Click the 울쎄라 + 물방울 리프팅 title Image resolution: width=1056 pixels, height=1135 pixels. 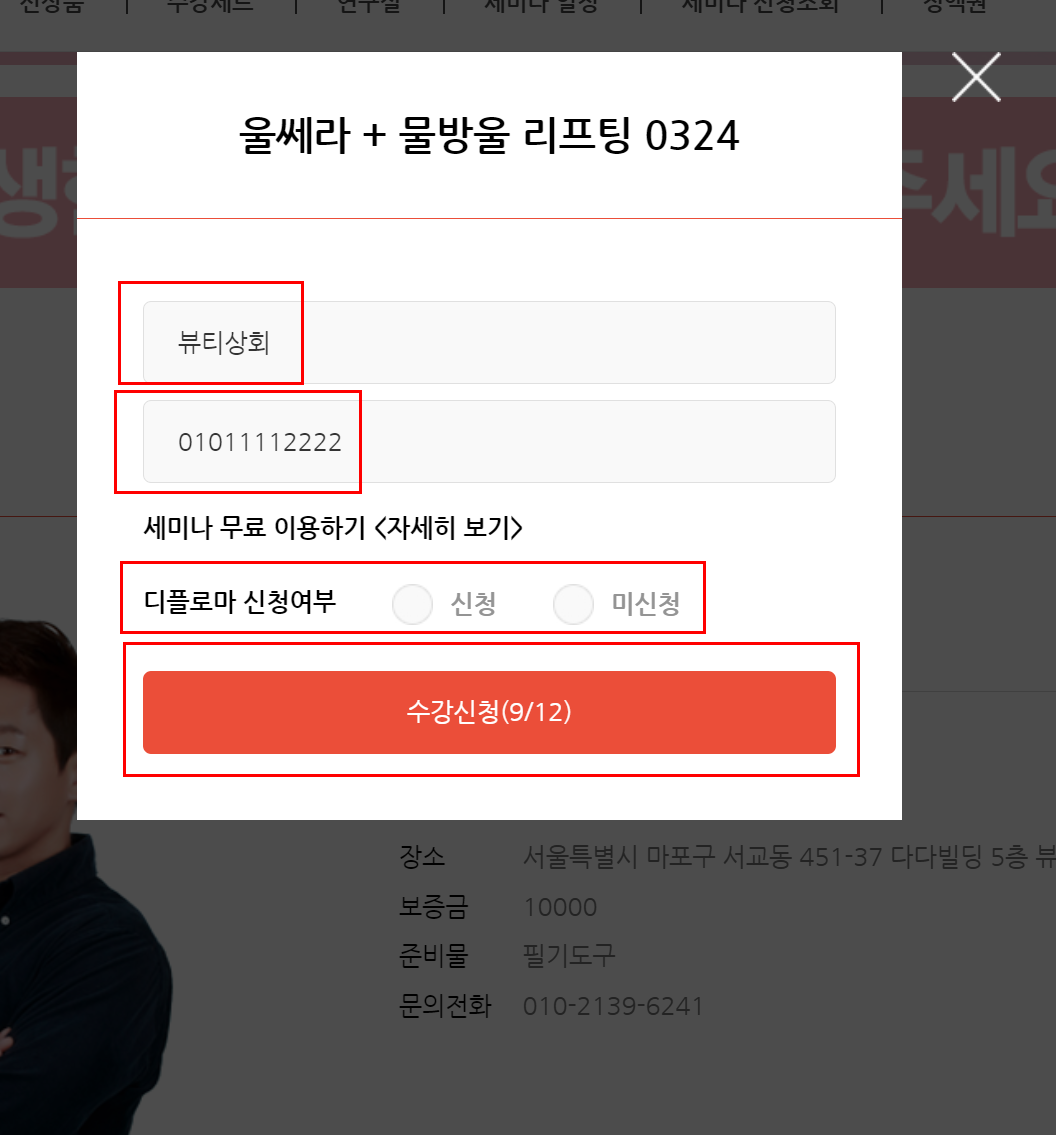click(489, 135)
